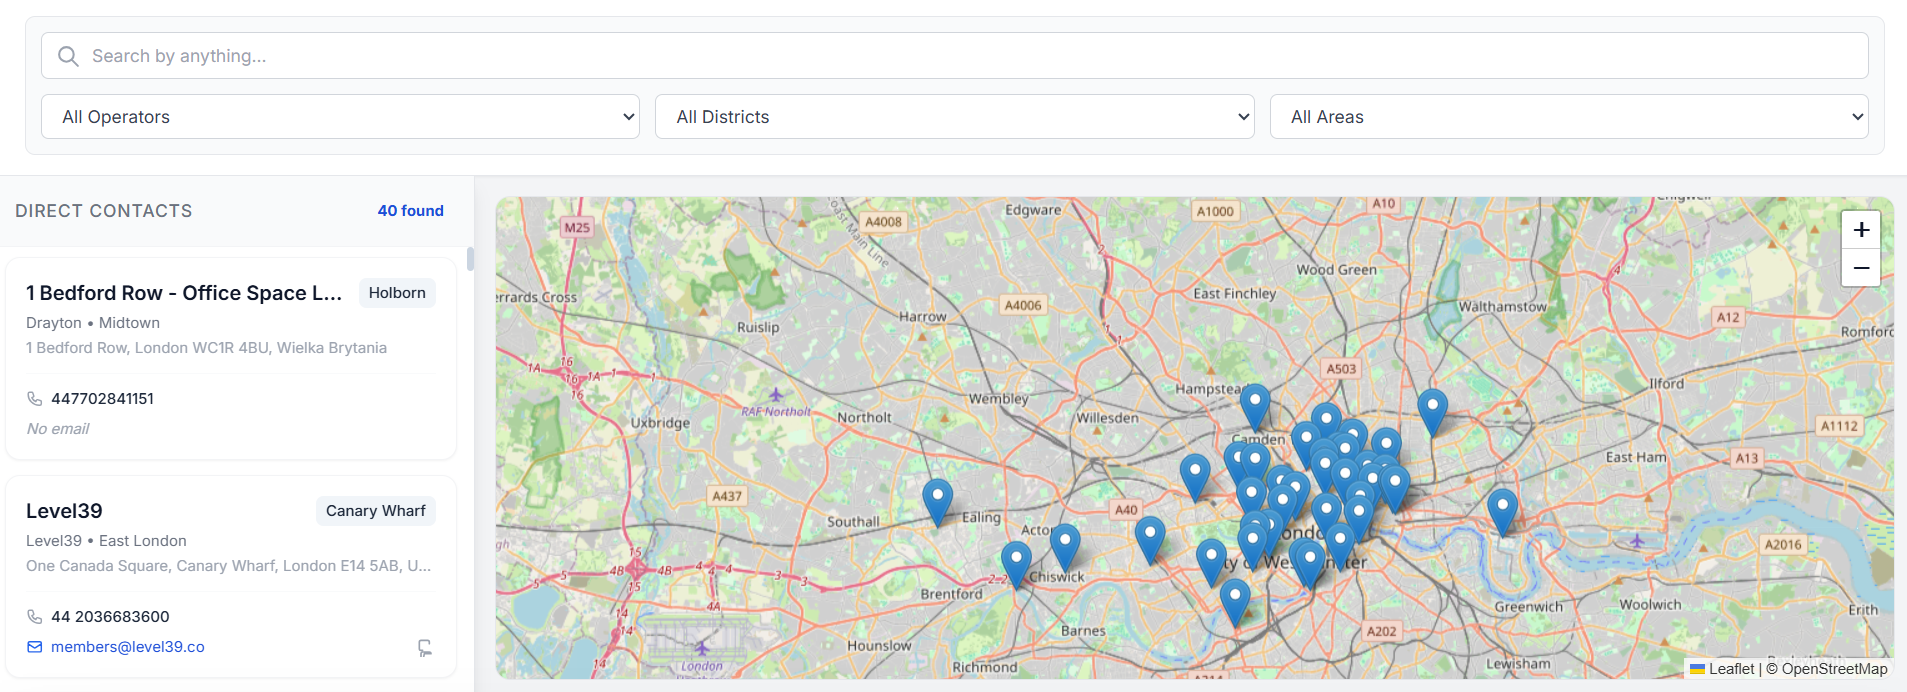Image resolution: width=1907 pixels, height=692 pixels.
Task: Select the map marker near Hampstead label
Action: pyautogui.click(x=1255, y=407)
